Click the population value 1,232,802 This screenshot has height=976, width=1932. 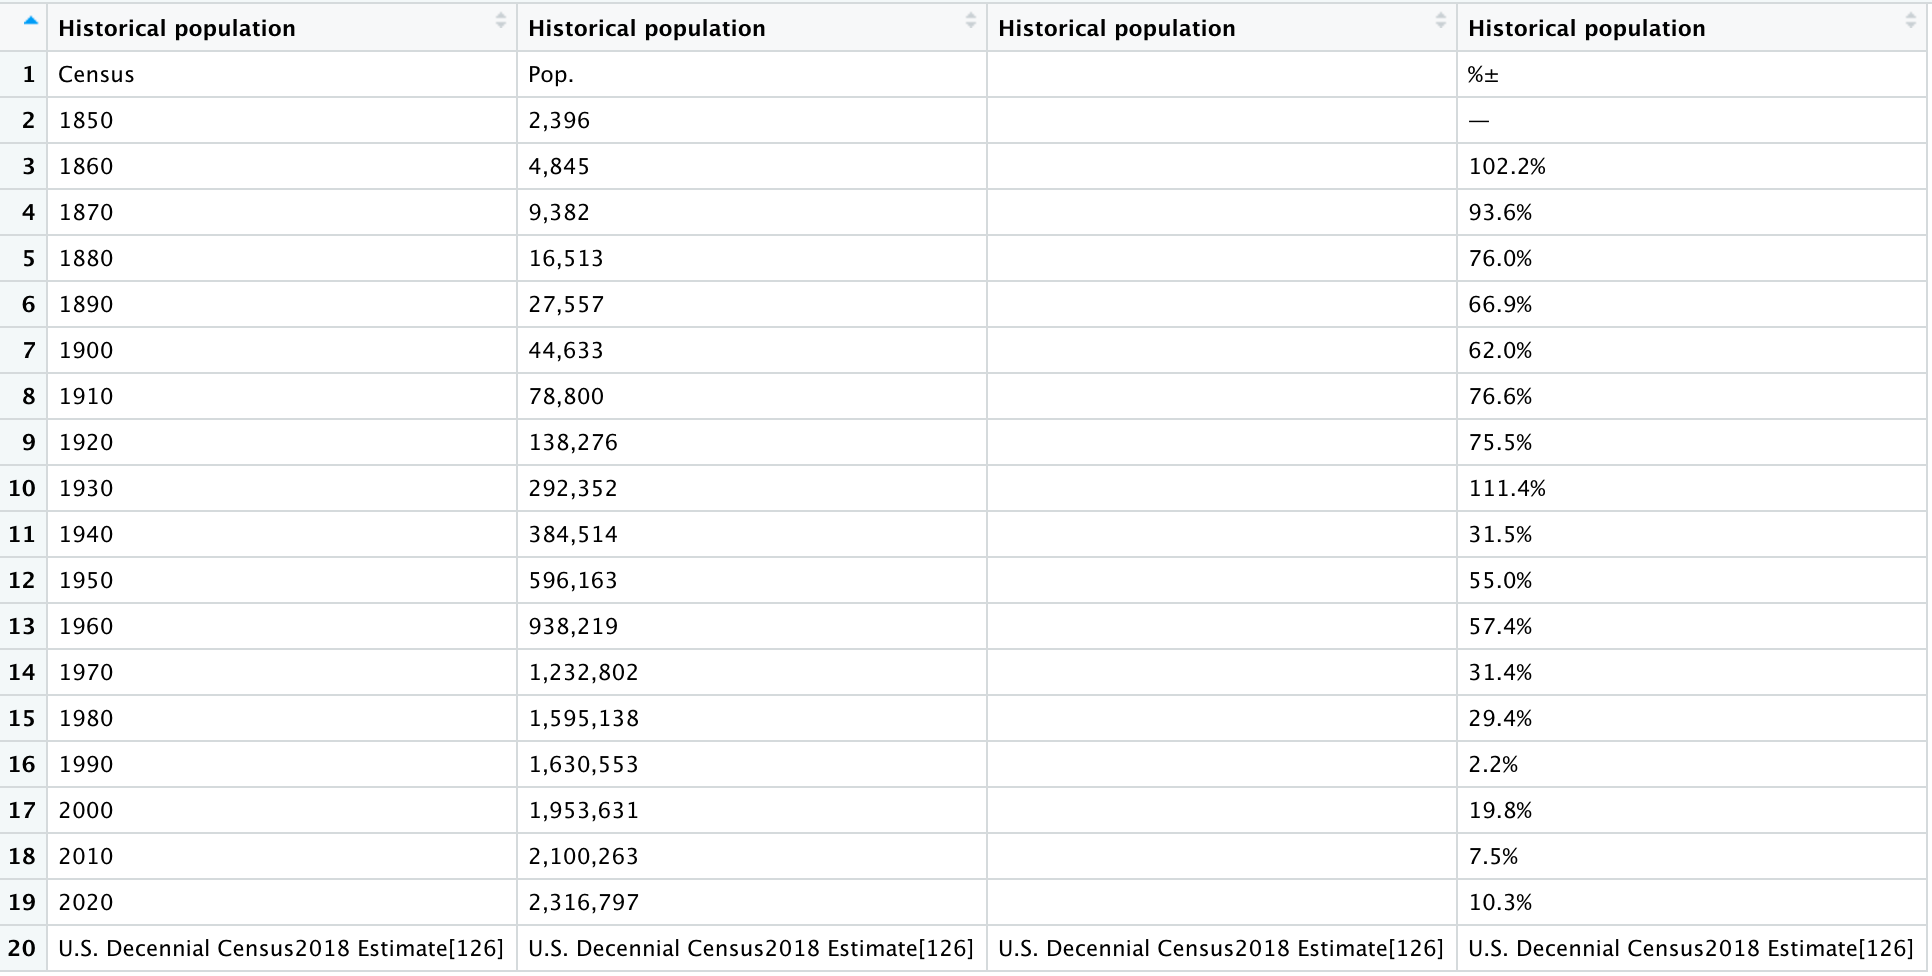tap(584, 673)
